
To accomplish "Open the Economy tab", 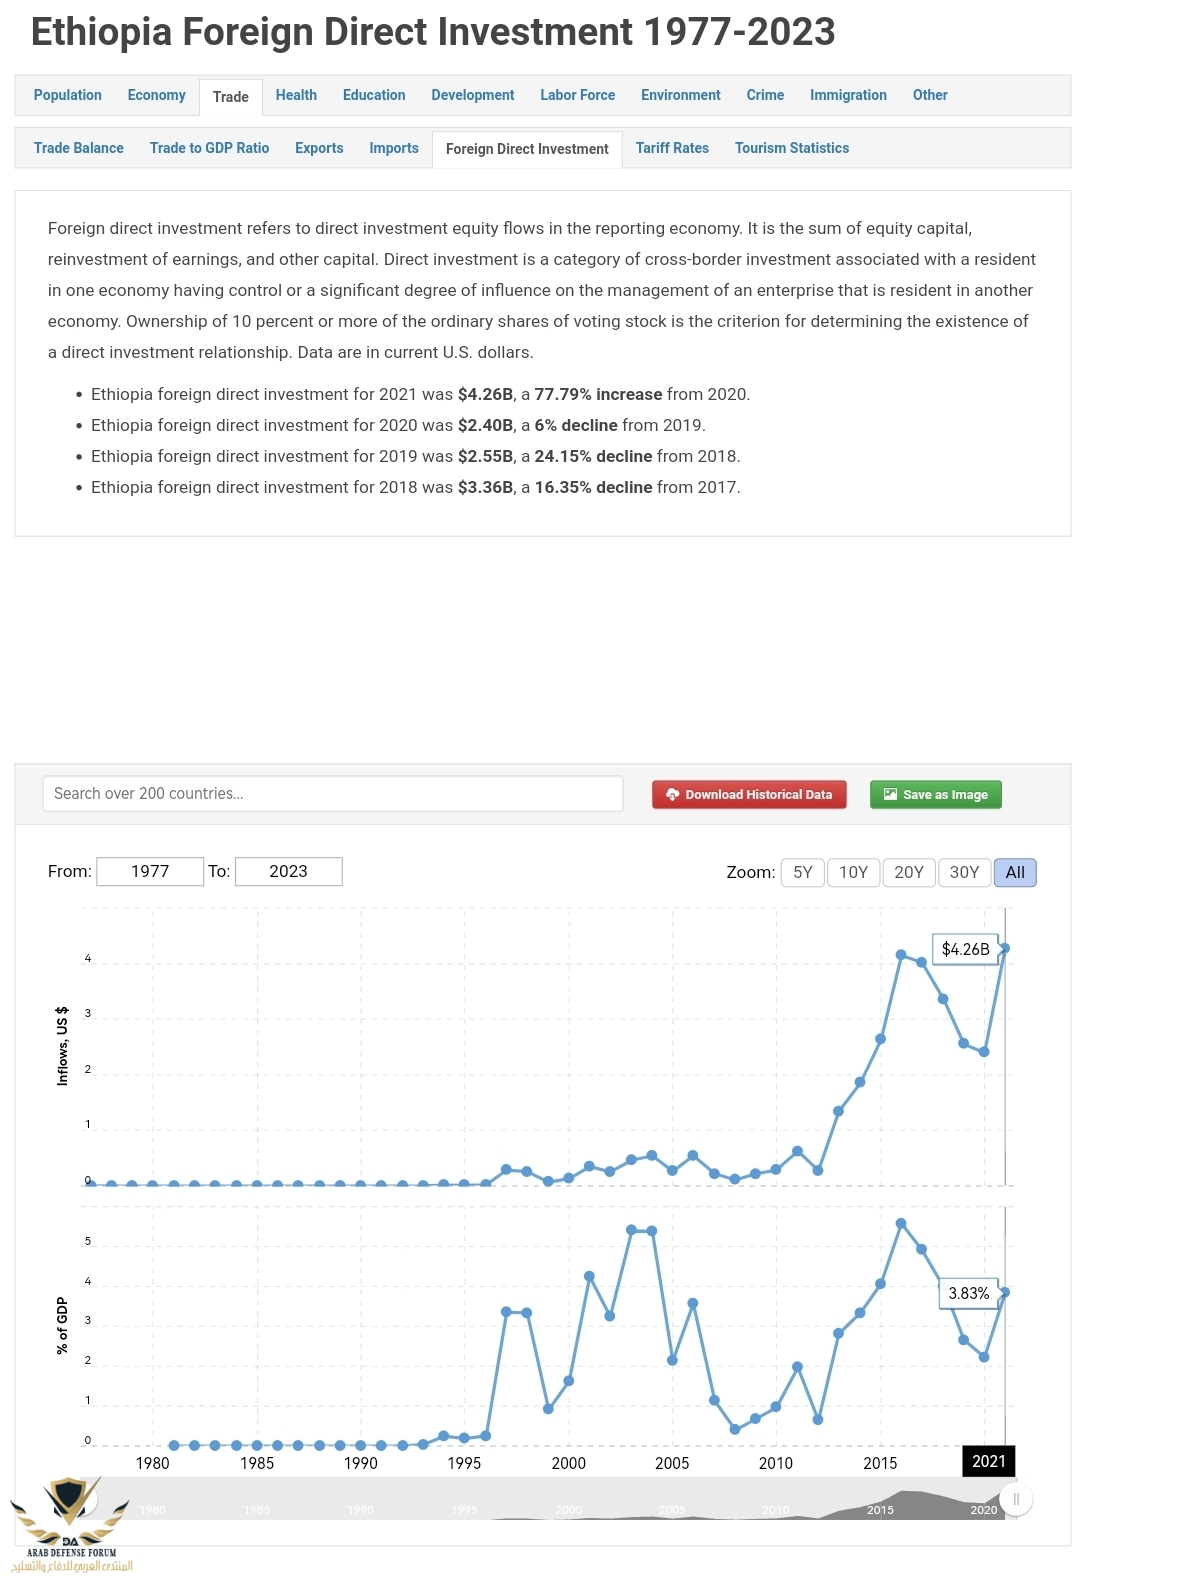I will 156,95.
